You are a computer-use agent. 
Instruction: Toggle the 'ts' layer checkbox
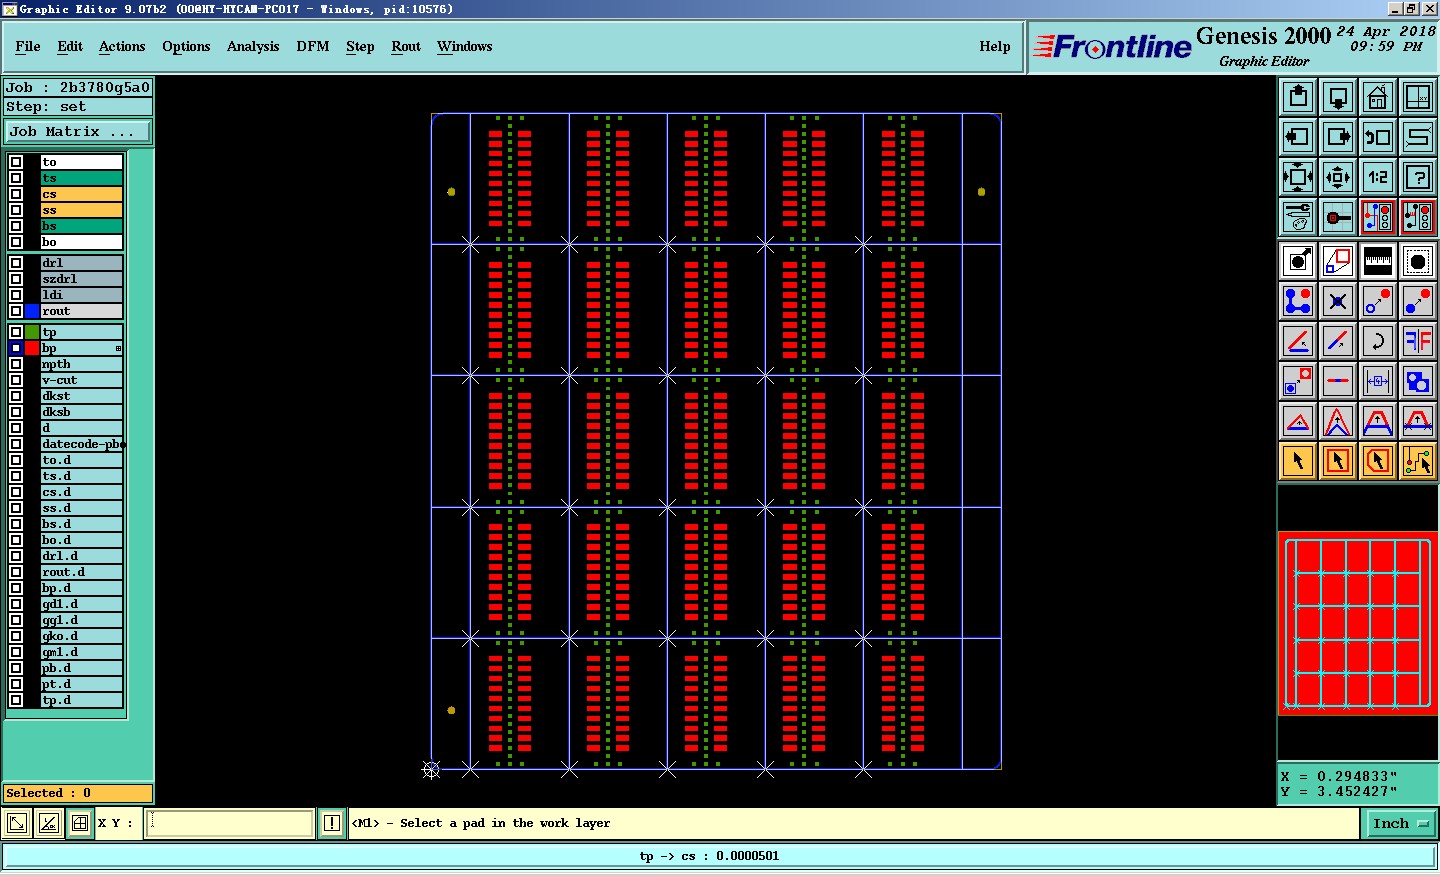(x=16, y=178)
